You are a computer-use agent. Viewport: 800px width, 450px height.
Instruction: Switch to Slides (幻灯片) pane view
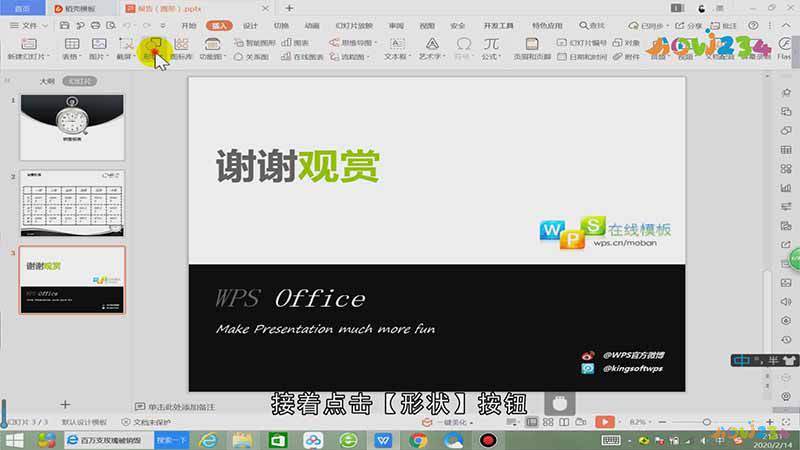click(80, 81)
